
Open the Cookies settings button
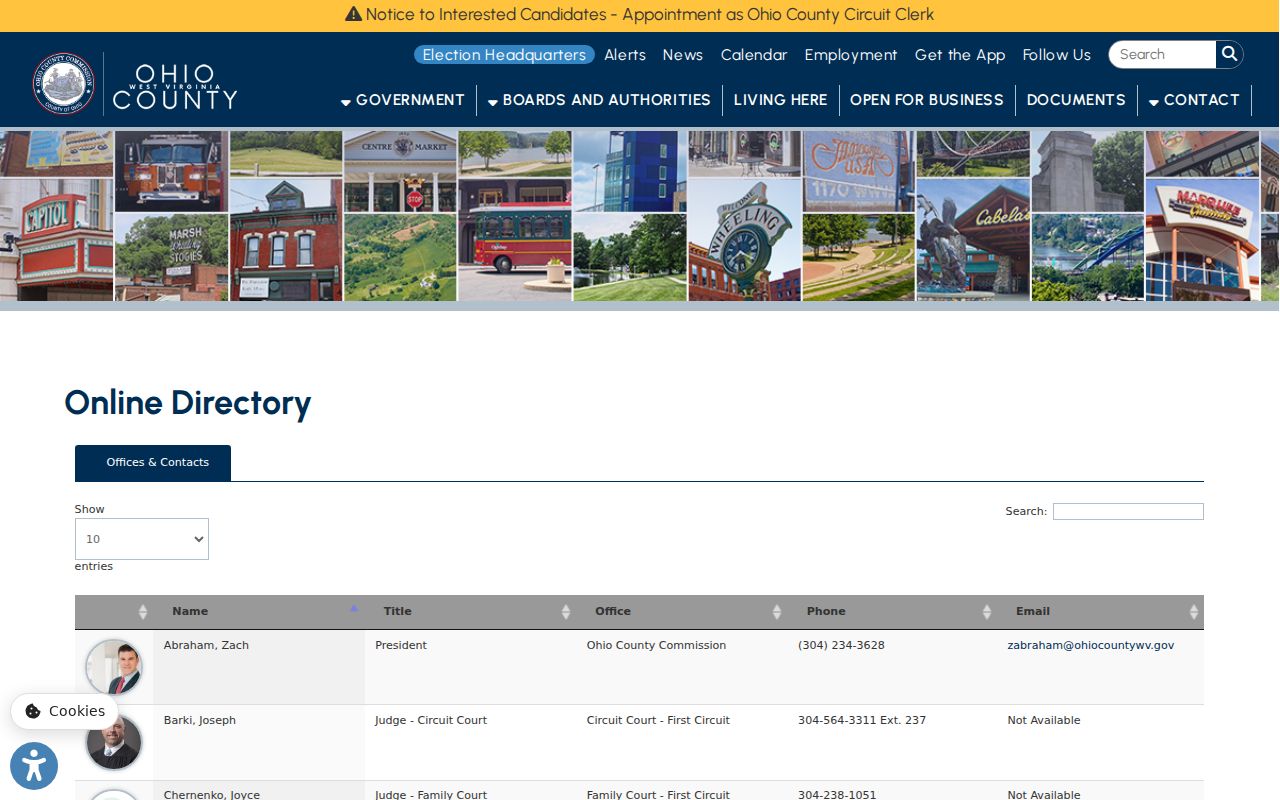[x=65, y=711]
